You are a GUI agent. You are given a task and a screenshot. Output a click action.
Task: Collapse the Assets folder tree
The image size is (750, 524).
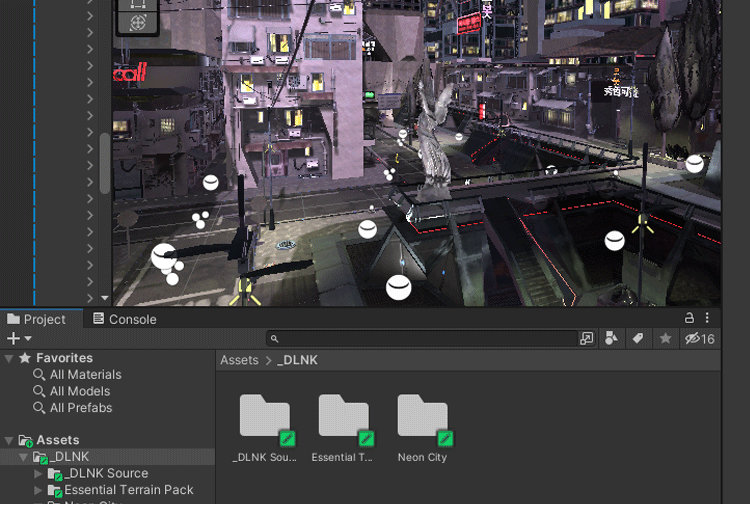(9, 440)
